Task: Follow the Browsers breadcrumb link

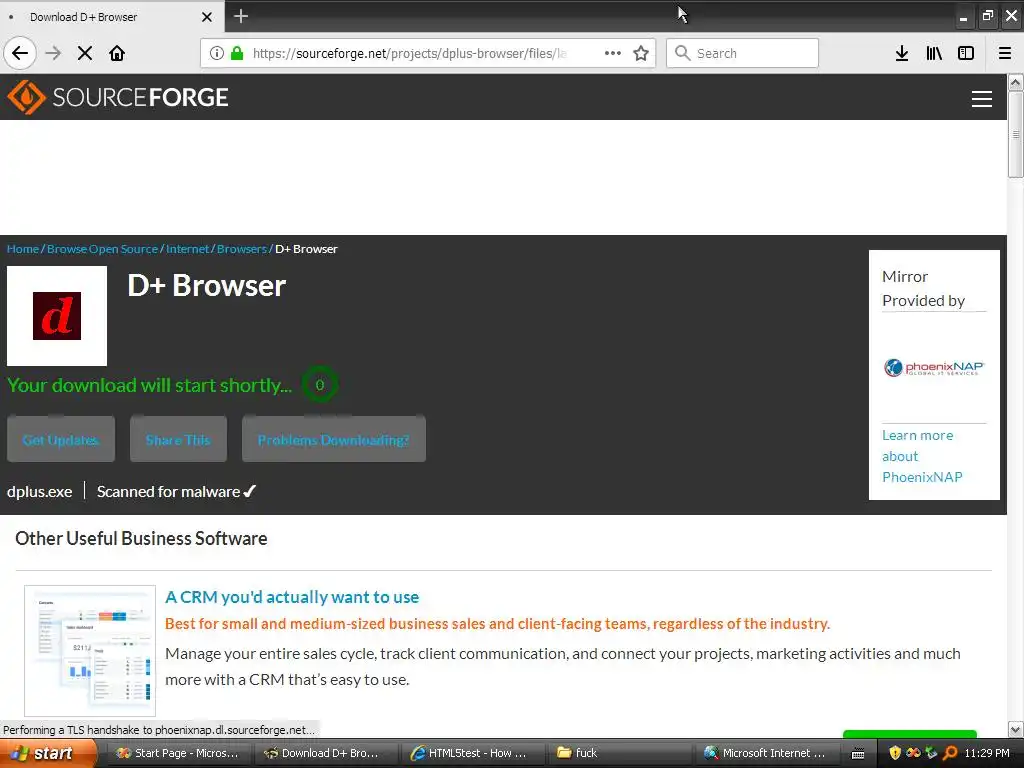Action: click(x=242, y=249)
